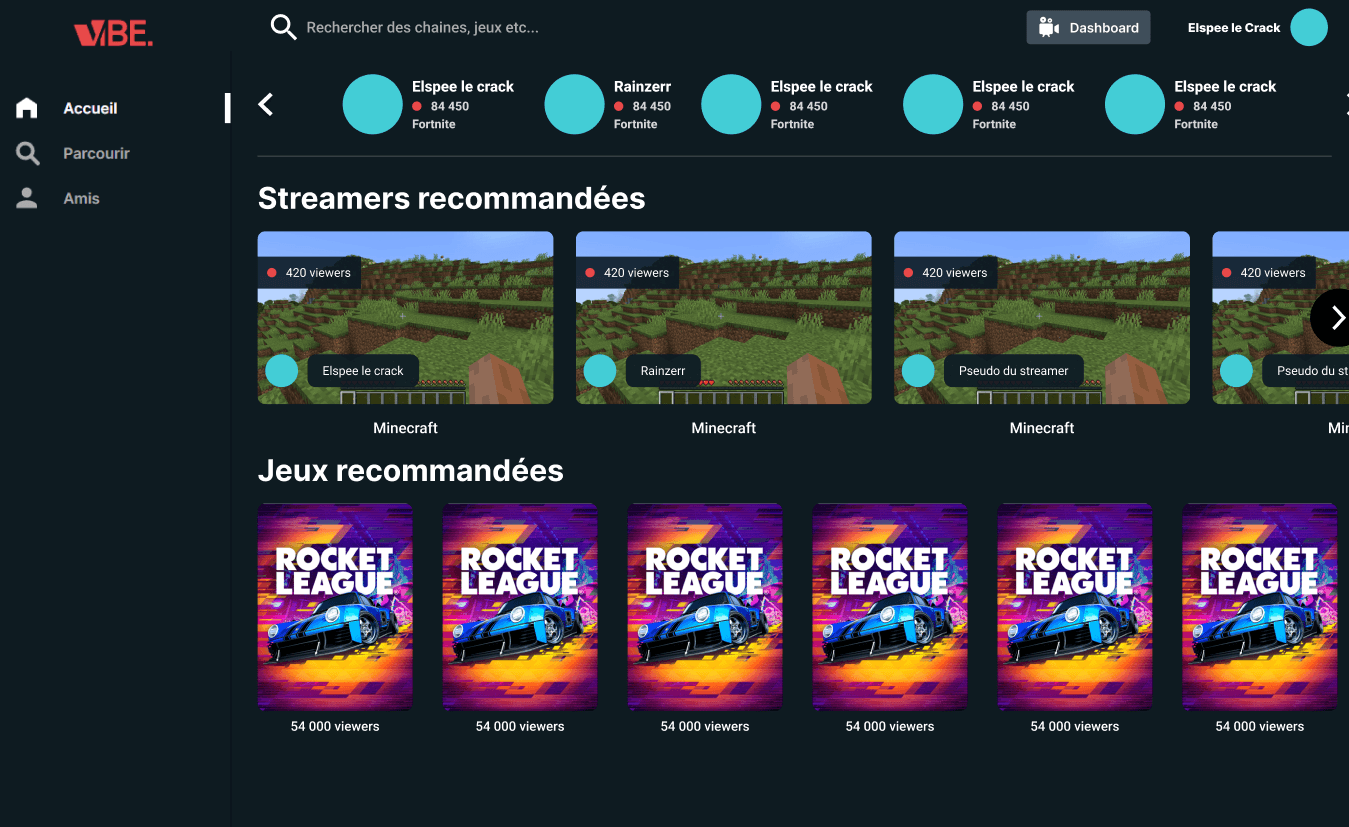This screenshot has width=1349, height=827.
Task: Open the Amis sidebar item
Action: (x=81, y=198)
